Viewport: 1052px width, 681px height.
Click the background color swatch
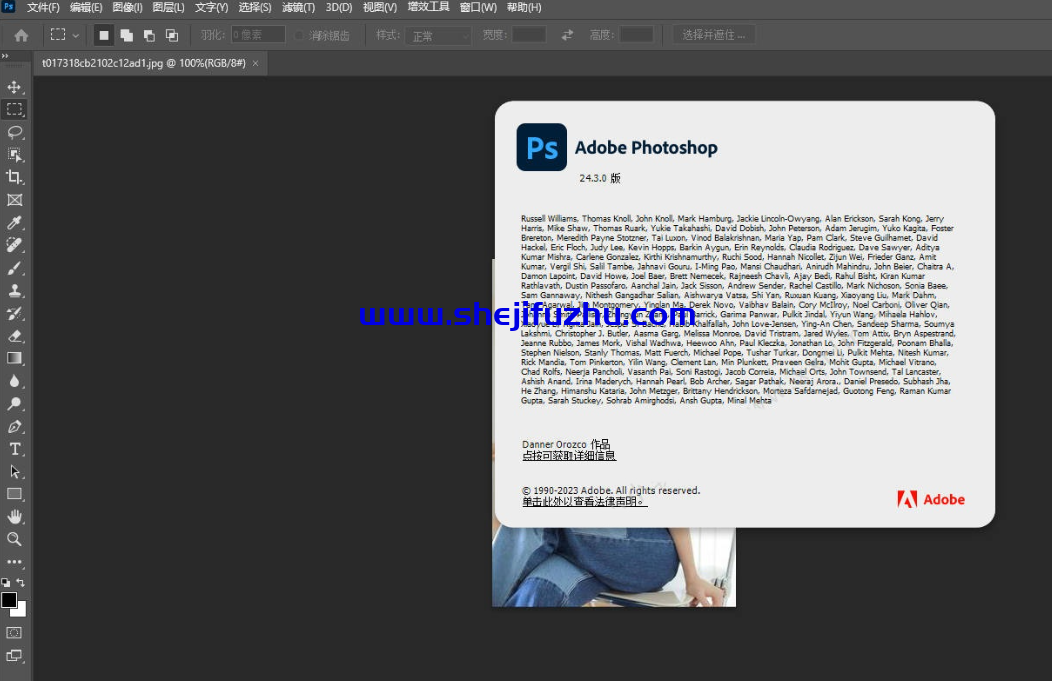pyautogui.click(x=21, y=610)
